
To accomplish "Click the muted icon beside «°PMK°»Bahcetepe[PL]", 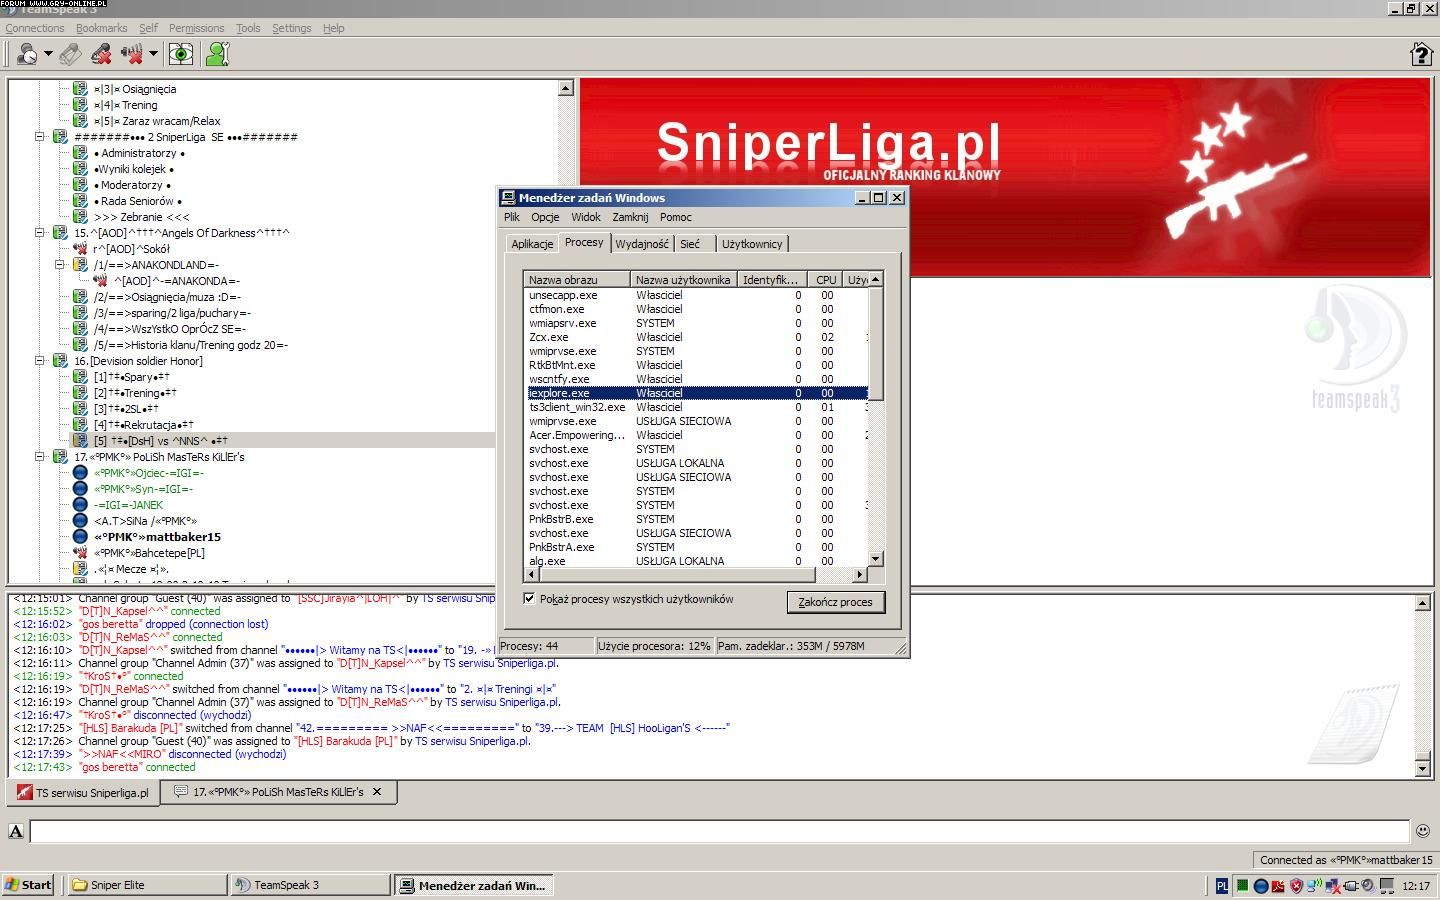I will [80, 553].
